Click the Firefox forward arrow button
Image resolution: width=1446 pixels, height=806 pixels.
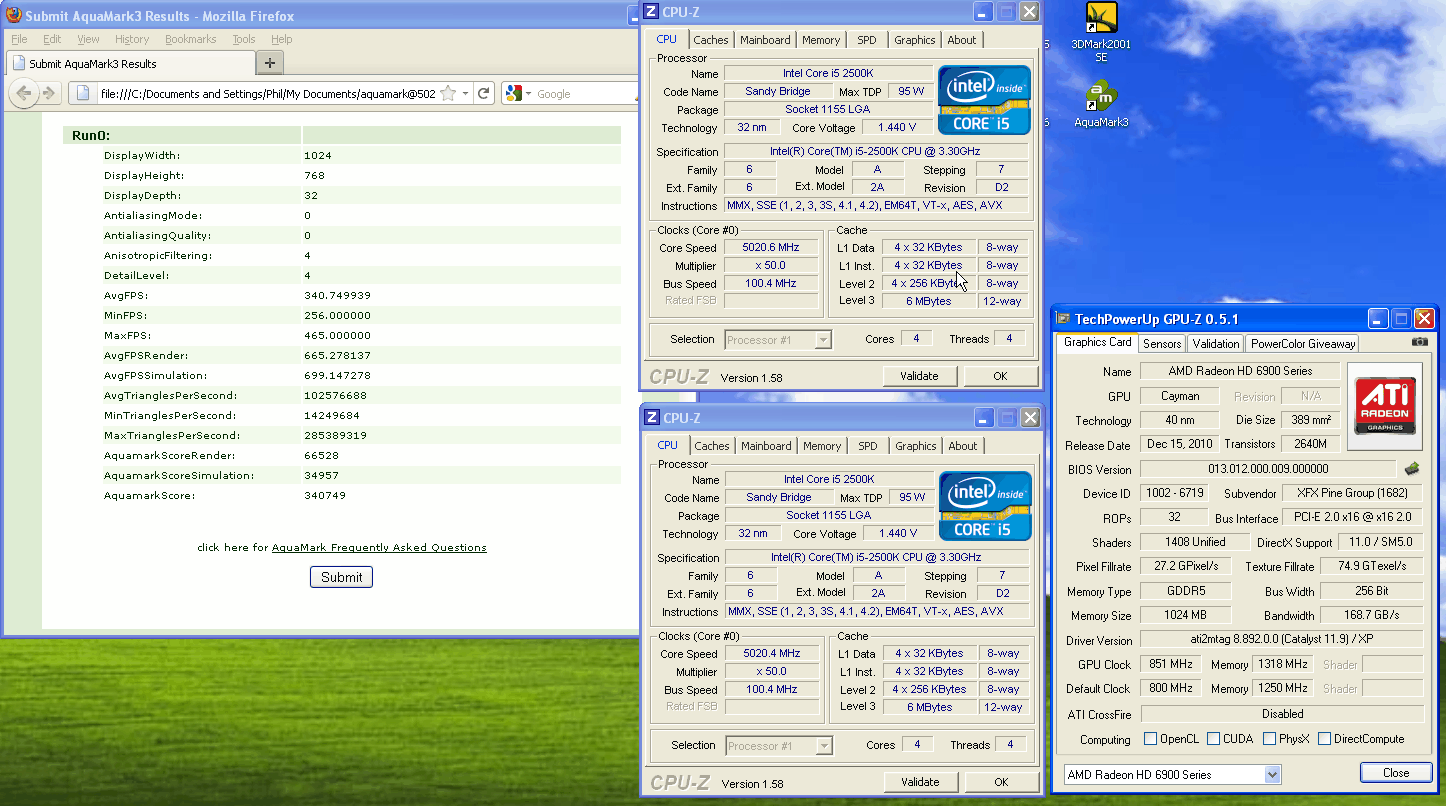[48, 93]
